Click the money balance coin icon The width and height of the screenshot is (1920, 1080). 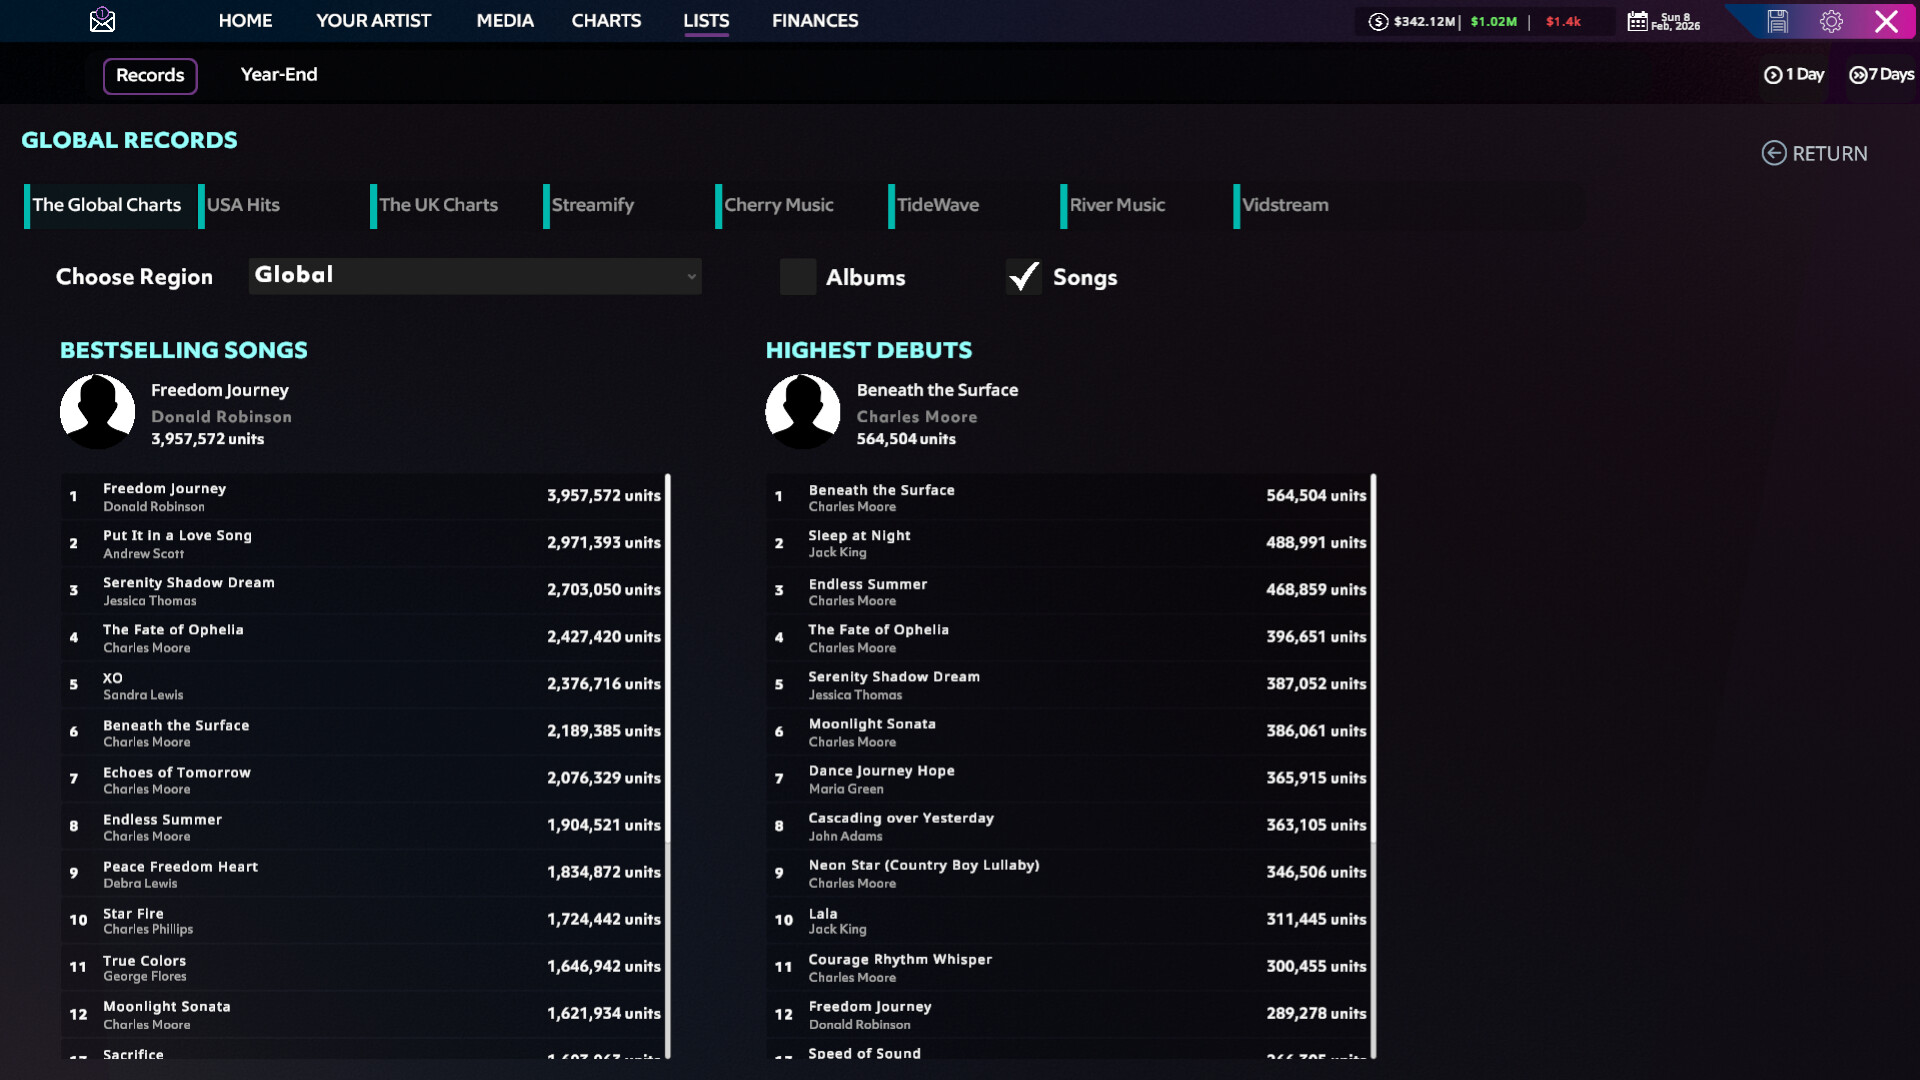tap(1378, 21)
